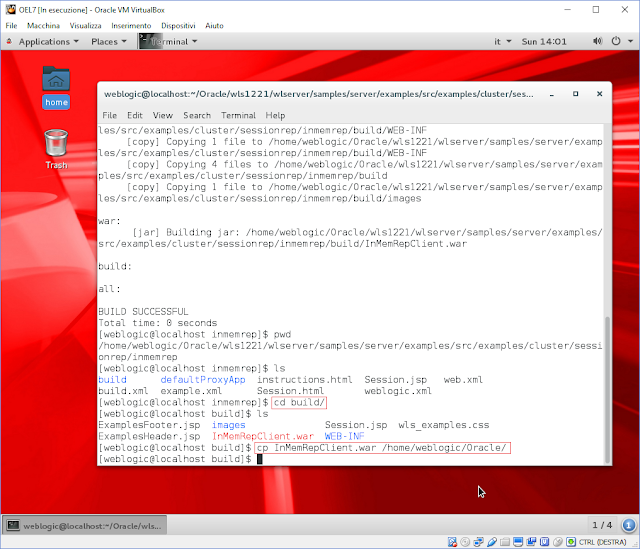Click the VirtualBox virtualization features status icon

click(x=544, y=542)
